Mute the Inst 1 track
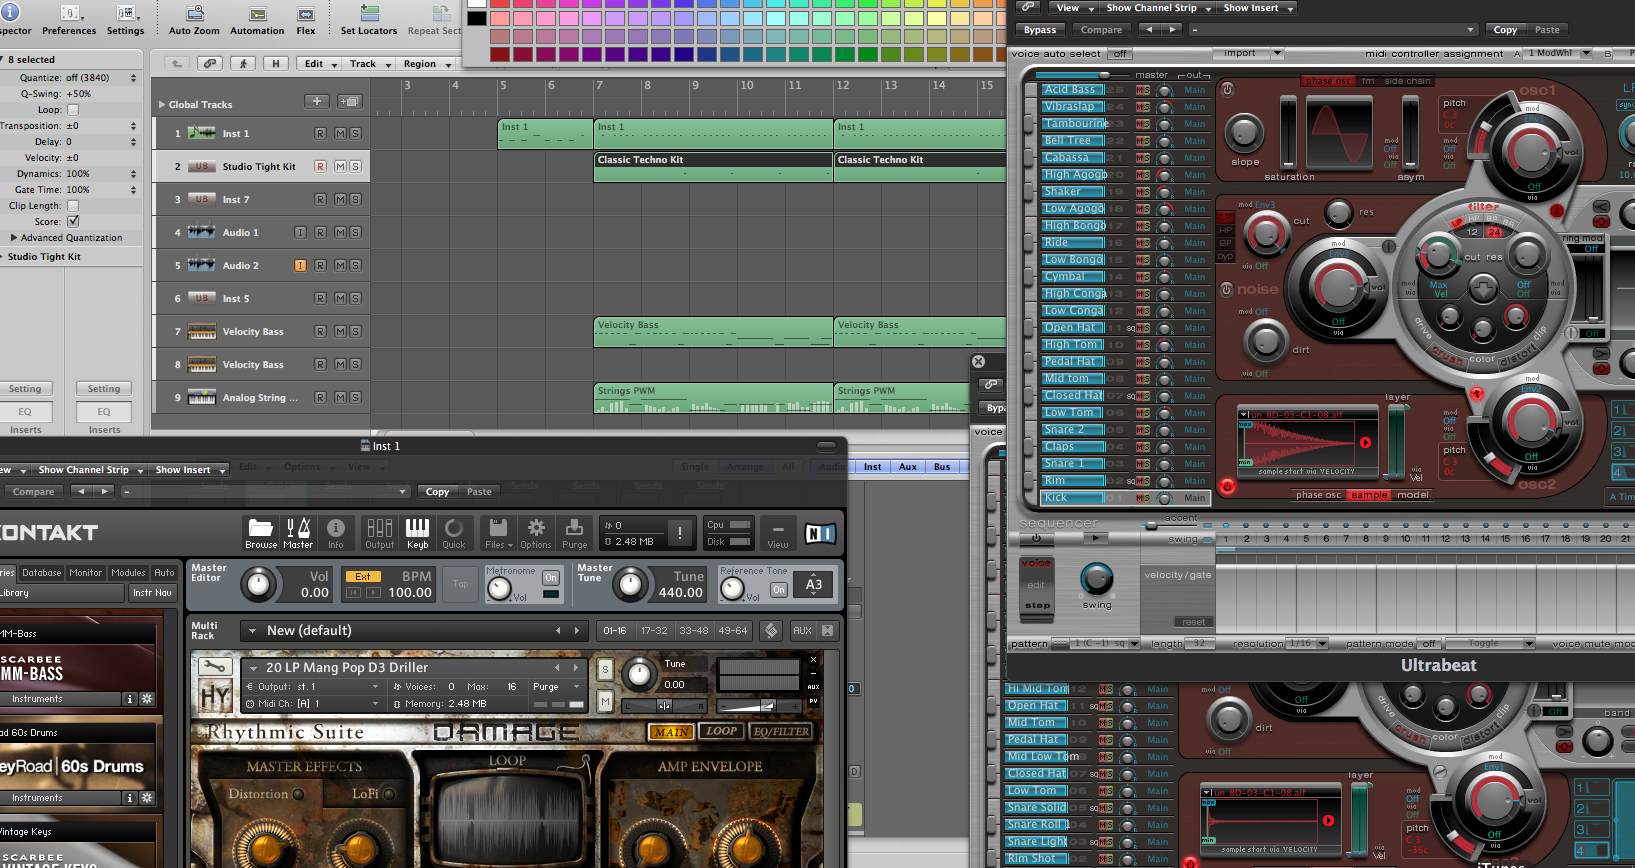This screenshot has width=1635, height=868. (x=340, y=133)
